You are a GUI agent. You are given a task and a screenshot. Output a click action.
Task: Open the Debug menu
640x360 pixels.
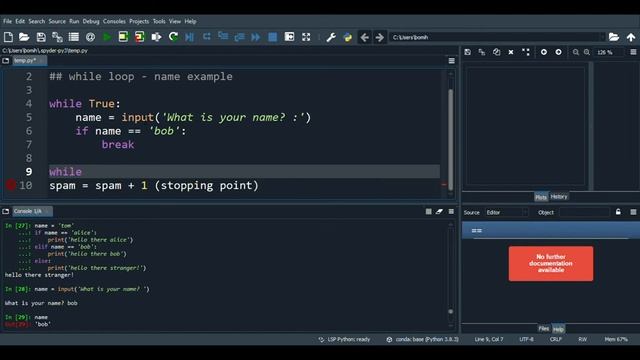[x=91, y=21]
